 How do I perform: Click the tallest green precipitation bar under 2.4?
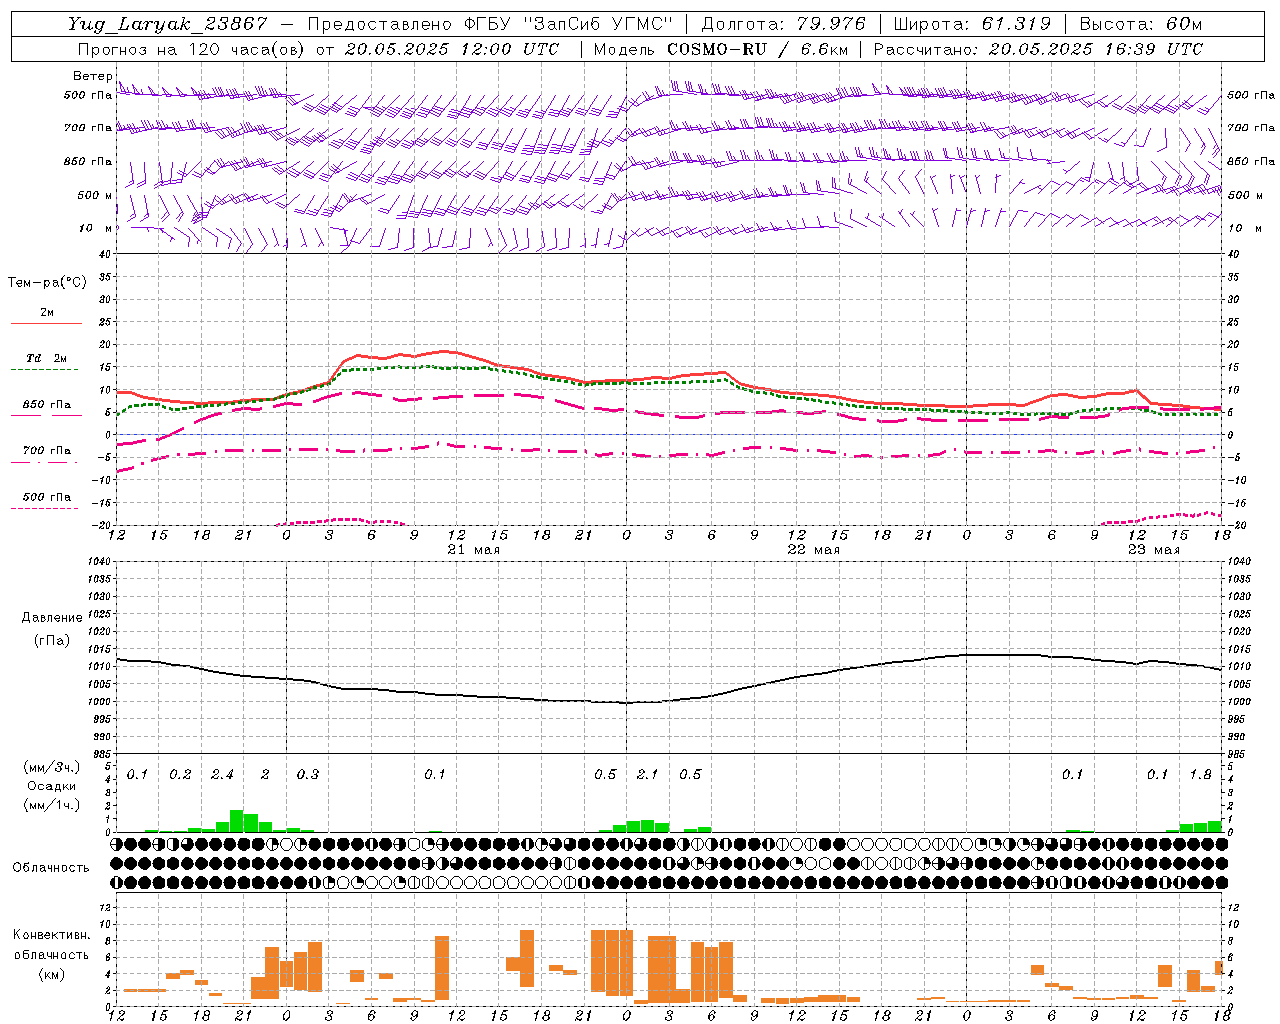click(237, 821)
